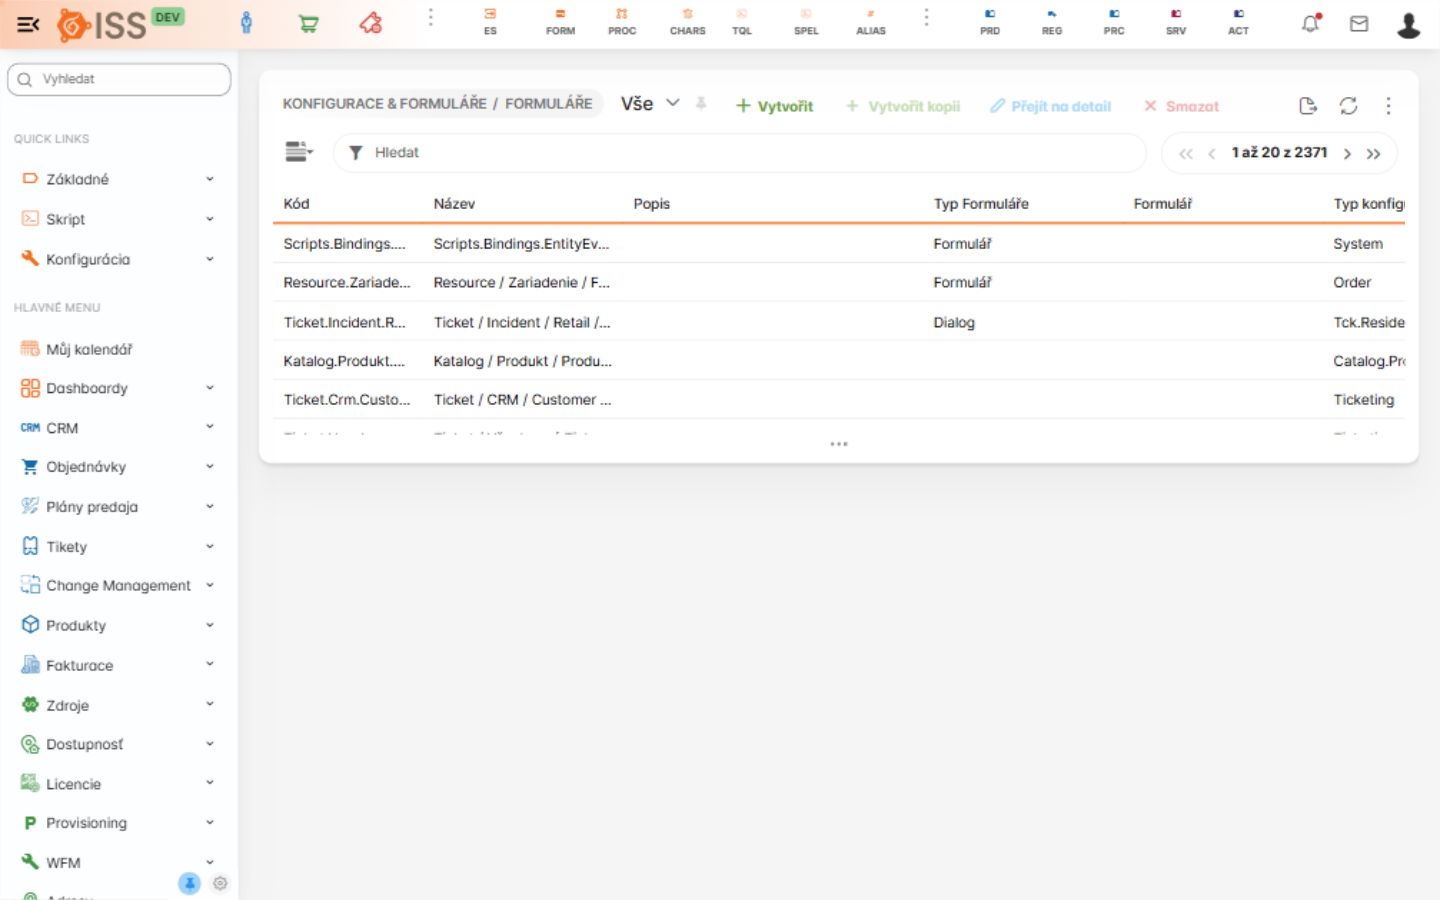Click Vytvořit kopii button
1440x900 pixels.
point(903,106)
